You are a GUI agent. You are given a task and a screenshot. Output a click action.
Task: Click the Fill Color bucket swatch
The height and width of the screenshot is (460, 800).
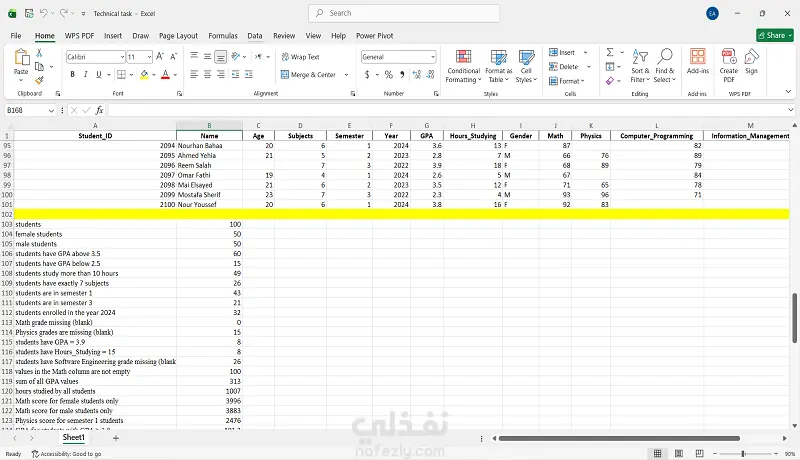(144, 75)
